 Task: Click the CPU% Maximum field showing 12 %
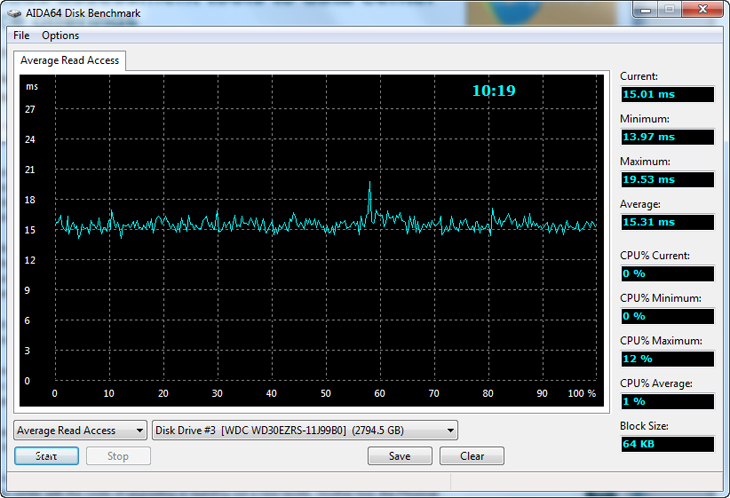667,358
